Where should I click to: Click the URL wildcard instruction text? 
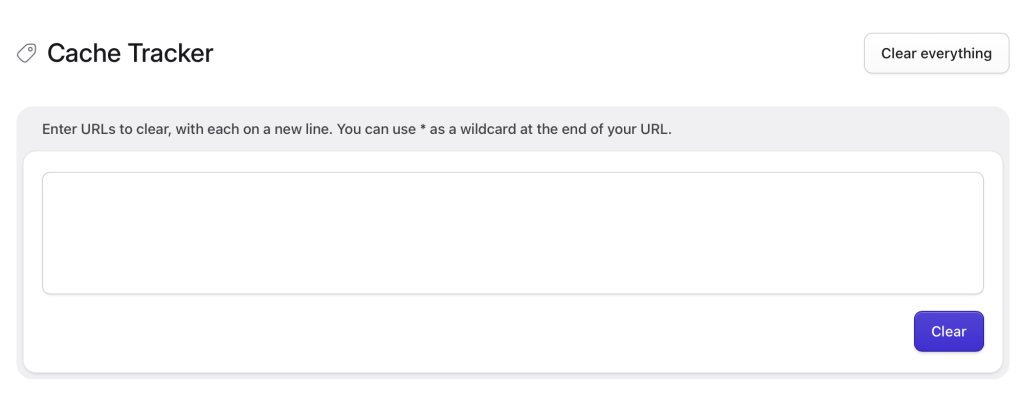coord(356,131)
